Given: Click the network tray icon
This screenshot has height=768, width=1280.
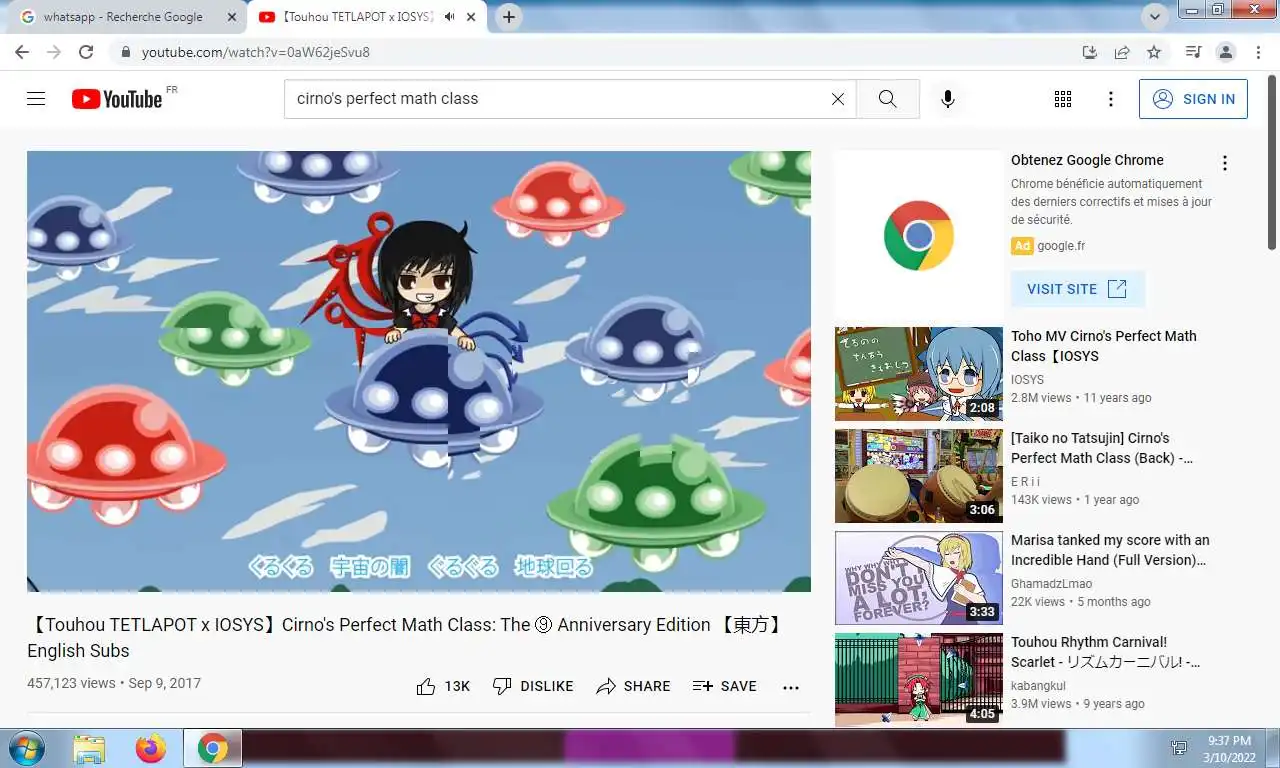Looking at the screenshot, I should click(1179, 748).
